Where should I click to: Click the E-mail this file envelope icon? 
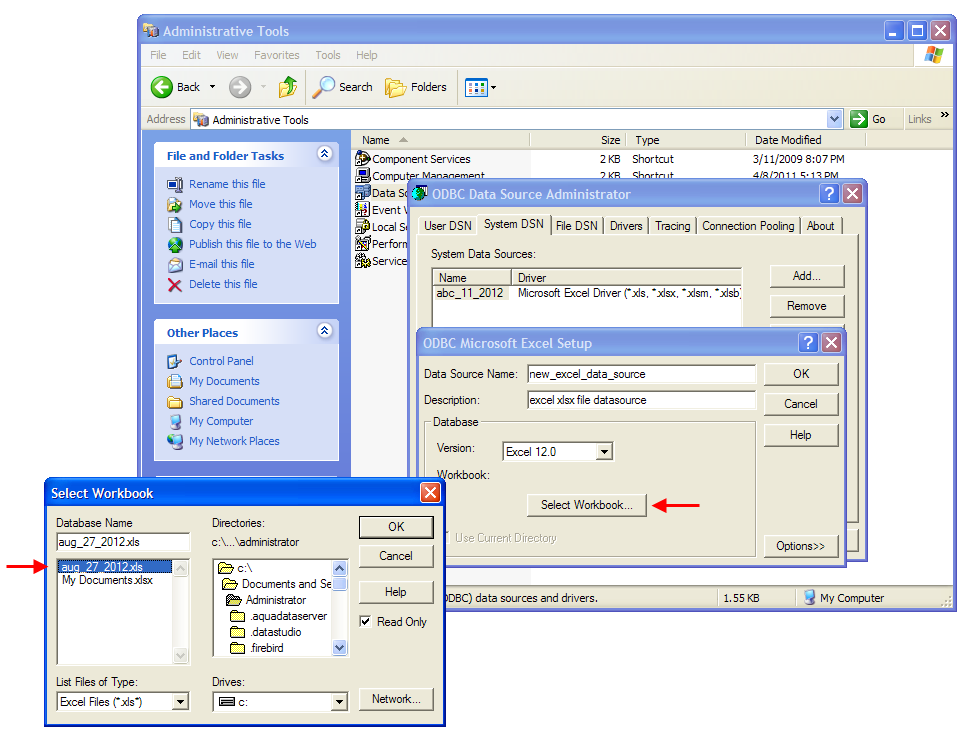point(175,265)
